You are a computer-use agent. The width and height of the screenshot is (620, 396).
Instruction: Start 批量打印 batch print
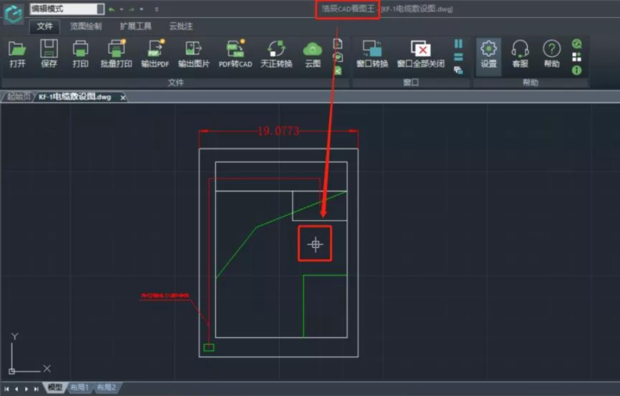(x=116, y=54)
